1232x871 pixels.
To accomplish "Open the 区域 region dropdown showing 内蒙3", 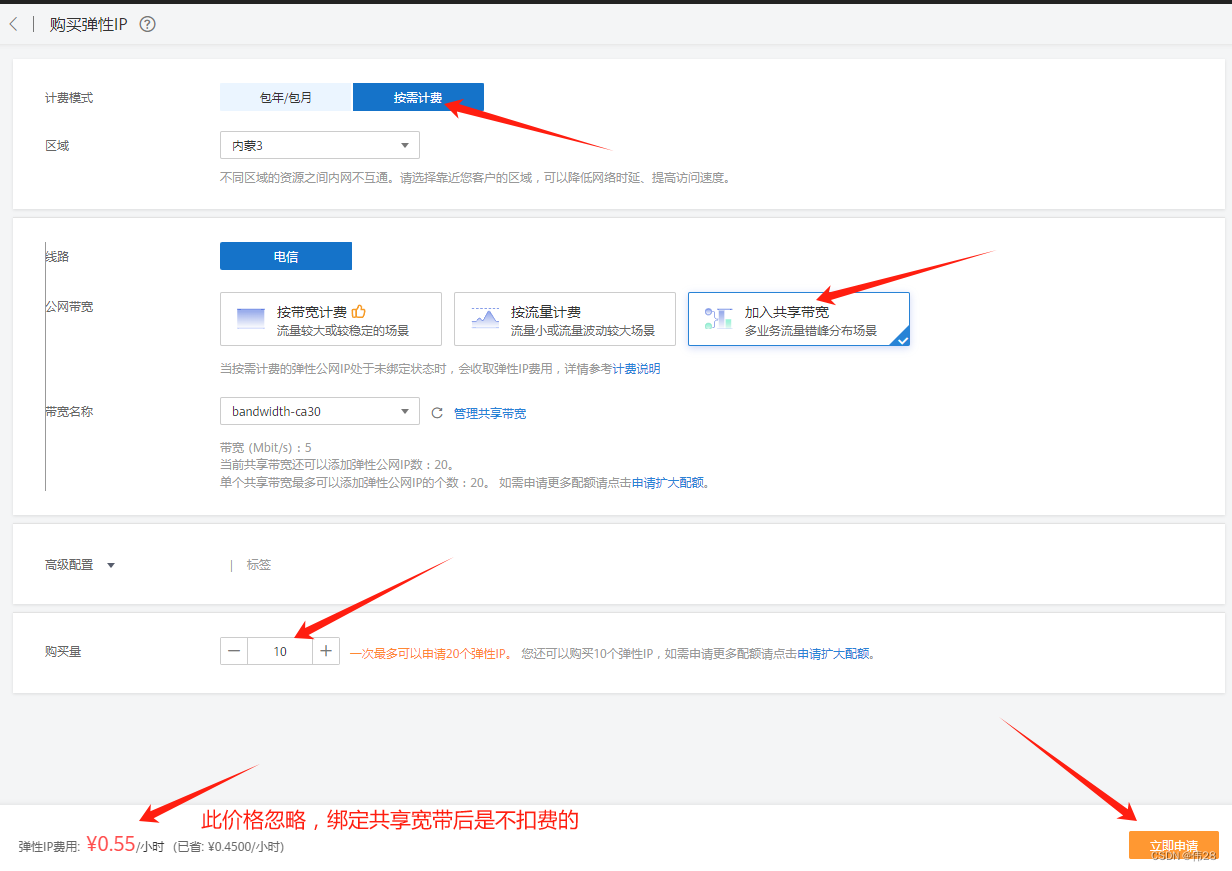I will pos(319,145).
